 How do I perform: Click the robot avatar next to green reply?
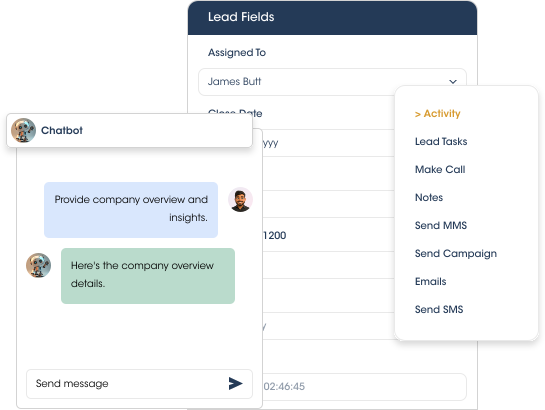point(39,265)
